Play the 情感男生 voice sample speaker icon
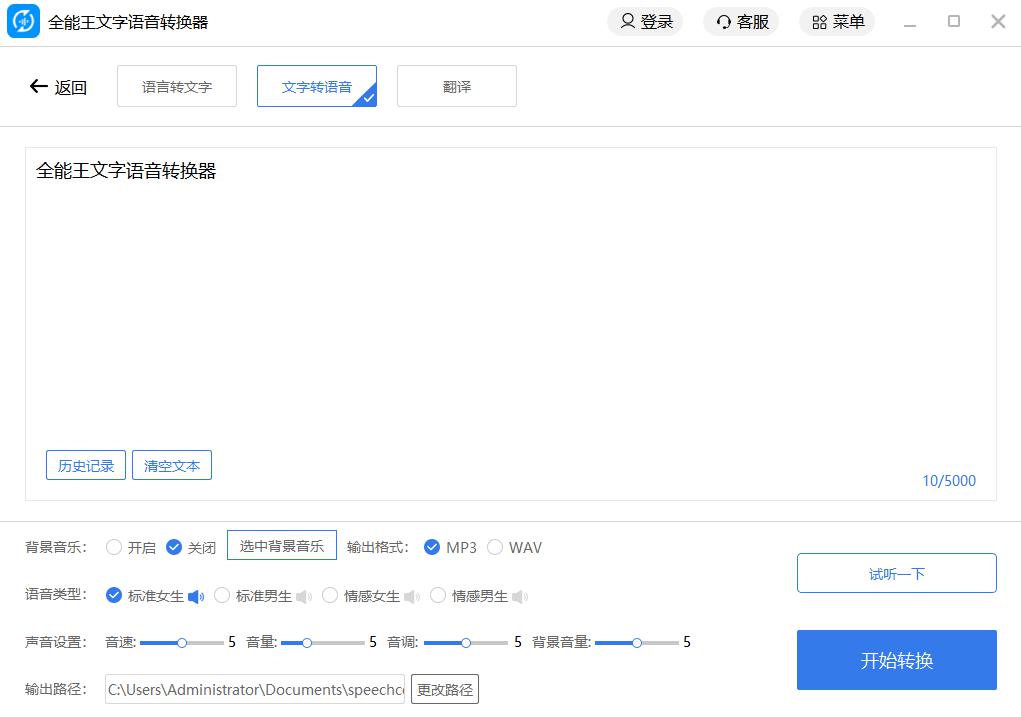Viewport: 1021px width, 717px height. (x=519, y=596)
